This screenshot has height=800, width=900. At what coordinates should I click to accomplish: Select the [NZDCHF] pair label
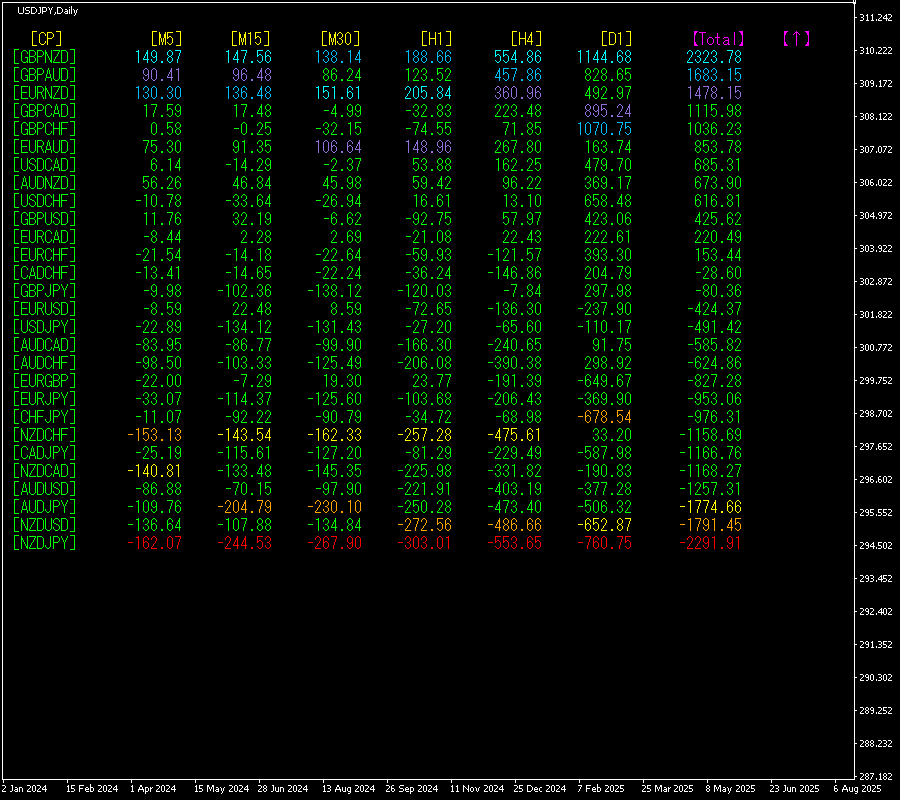(x=45, y=435)
